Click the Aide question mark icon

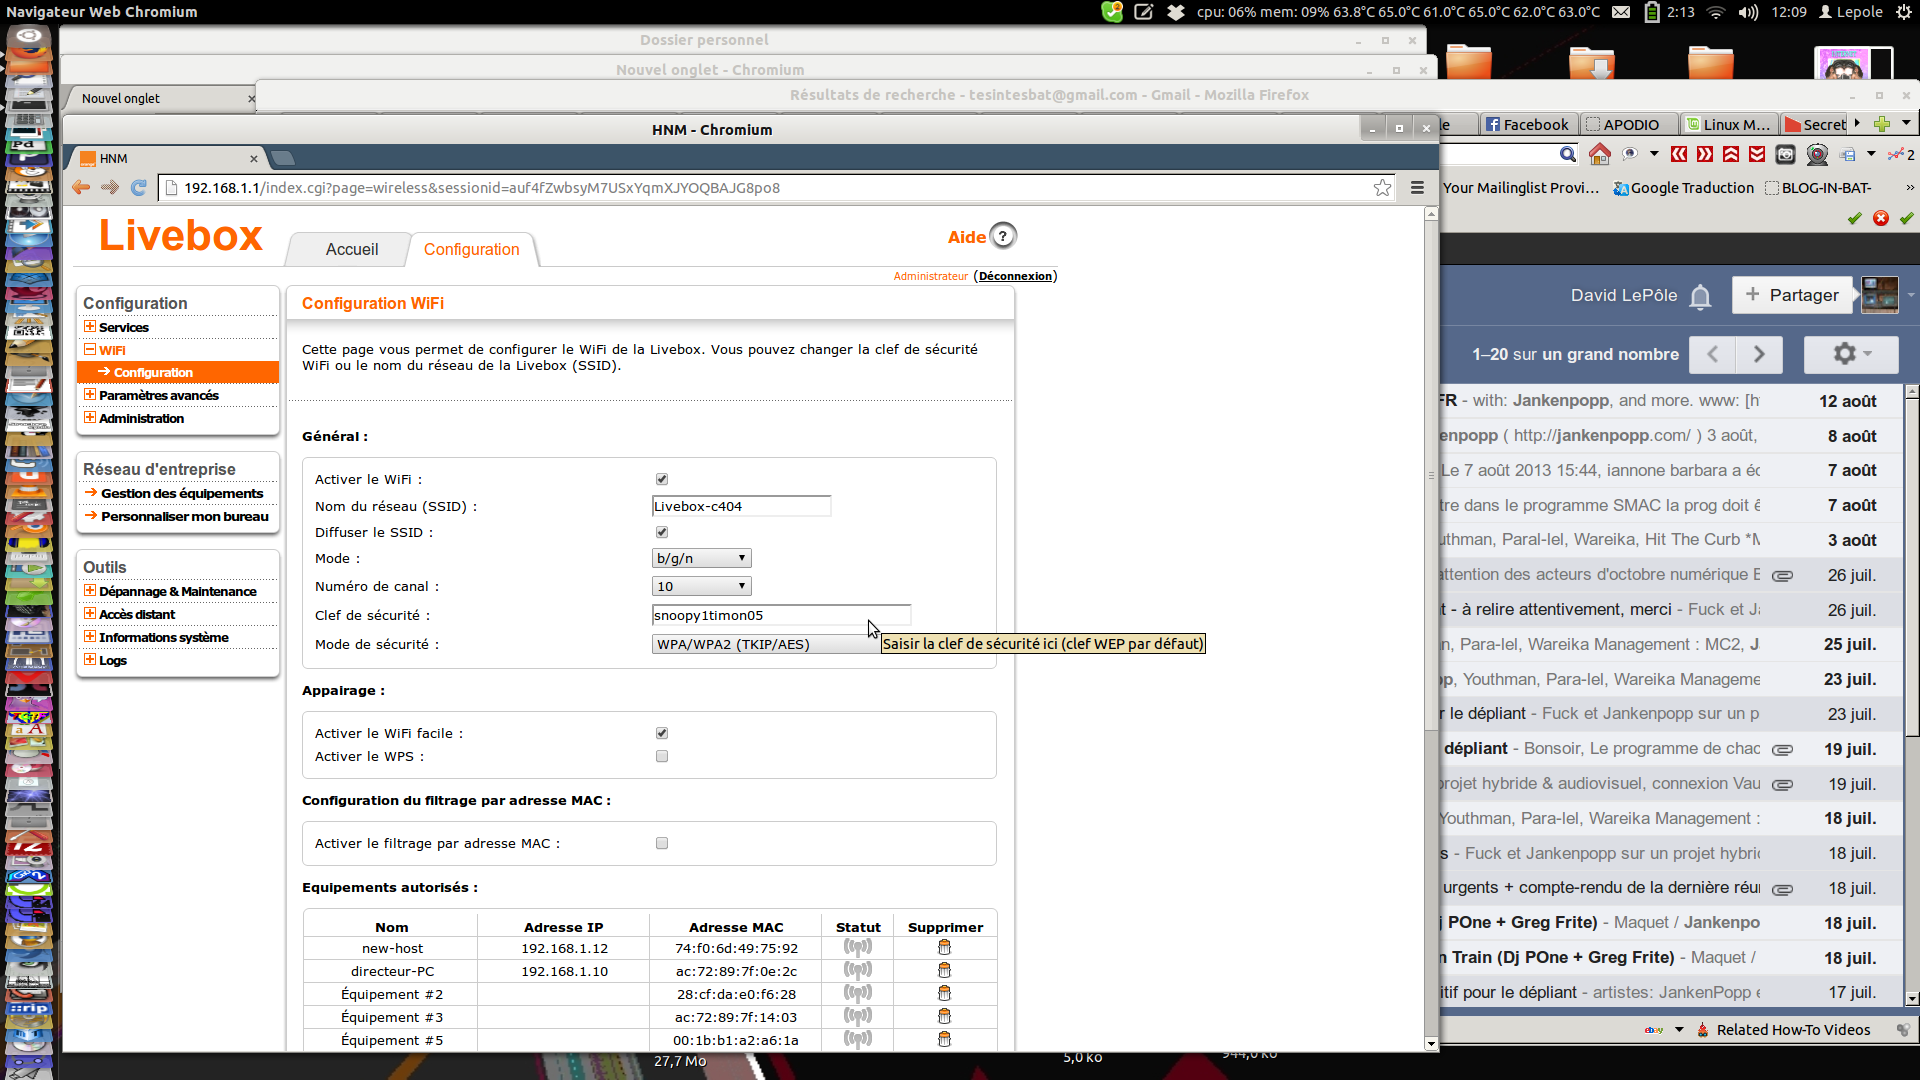1002,236
